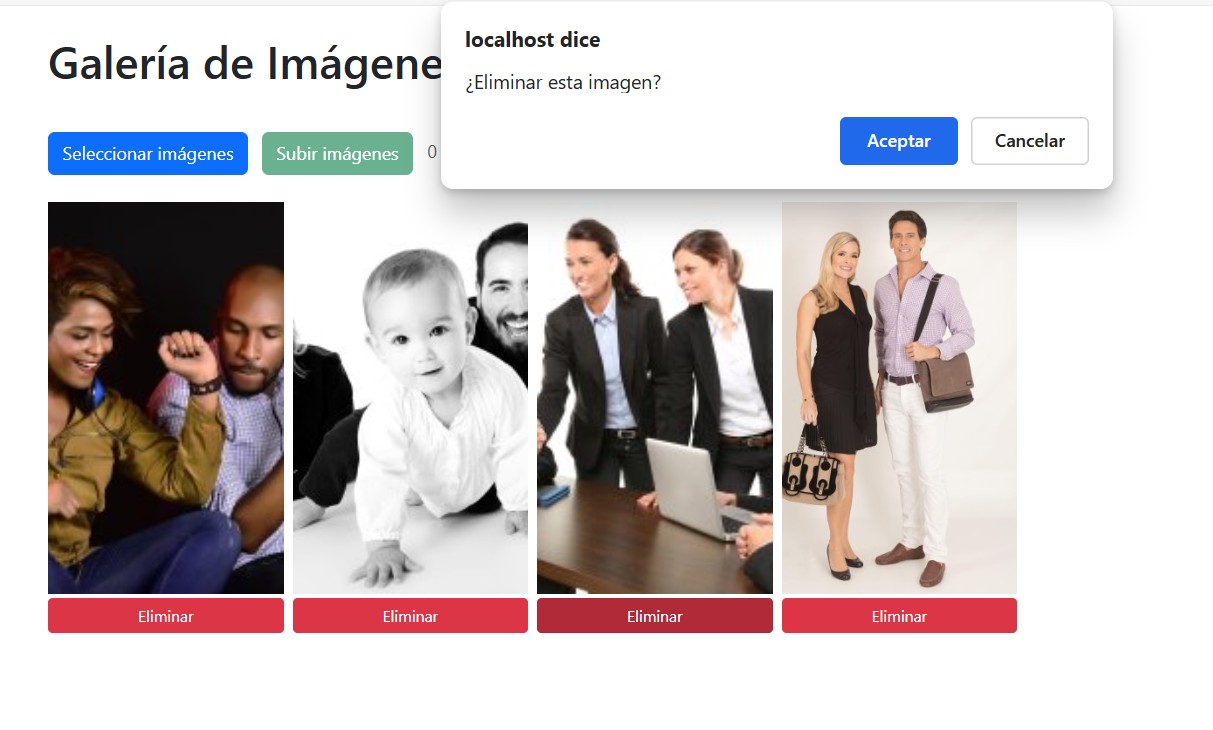Click Eliminar below the baby photo
The width and height of the screenshot is (1213, 730).
pyautogui.click(x=410, y=616)
